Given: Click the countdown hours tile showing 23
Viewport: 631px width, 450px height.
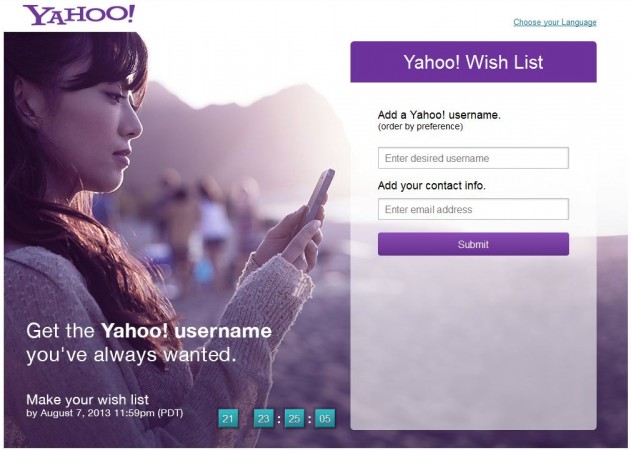Looking at the screenshot, I should [264, 419].
